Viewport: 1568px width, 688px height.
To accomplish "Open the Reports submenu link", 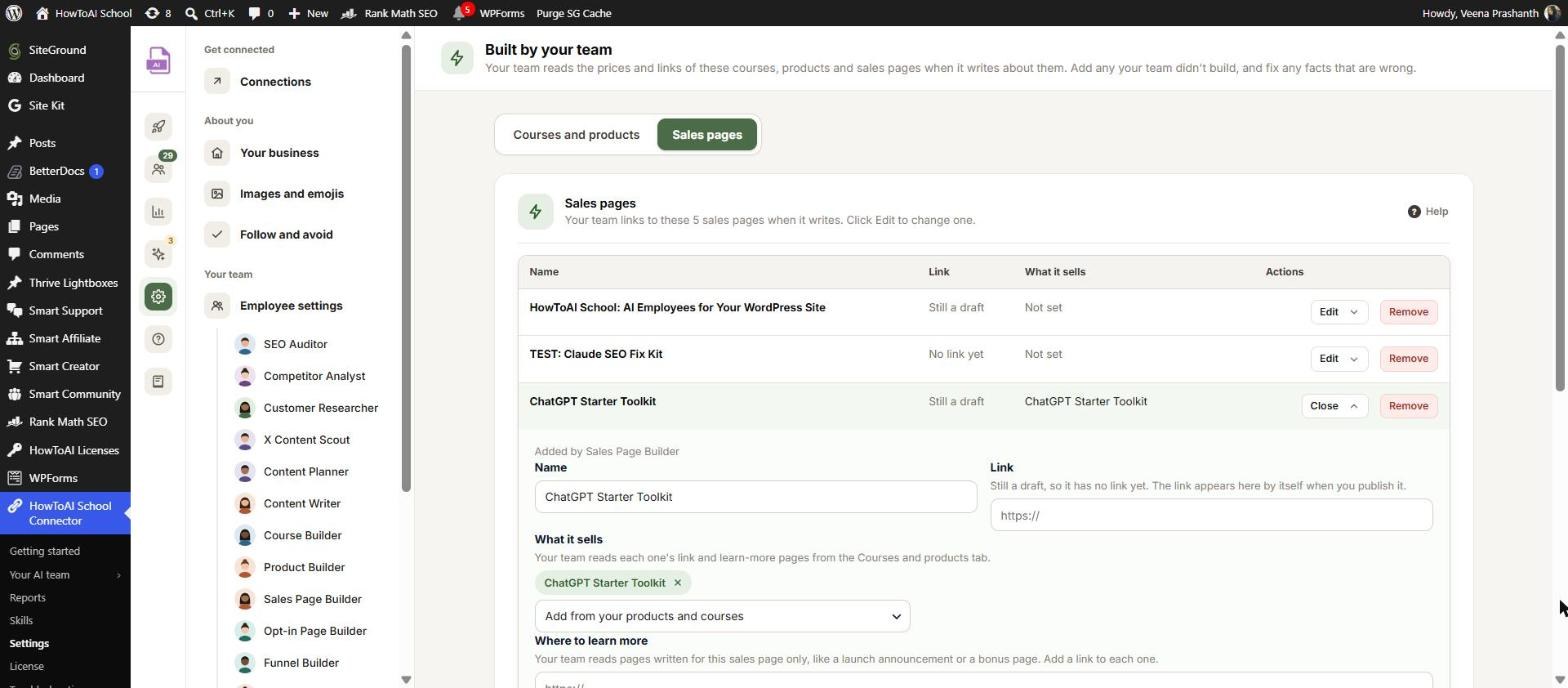I will (x=27, y=598).
